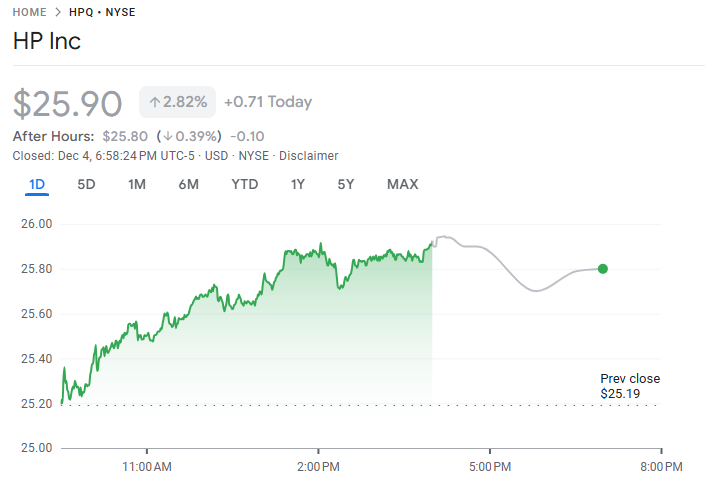Select the 1Y range tab
The width and height of the screenshot is (705, 486).
click(x=298, y=184)
